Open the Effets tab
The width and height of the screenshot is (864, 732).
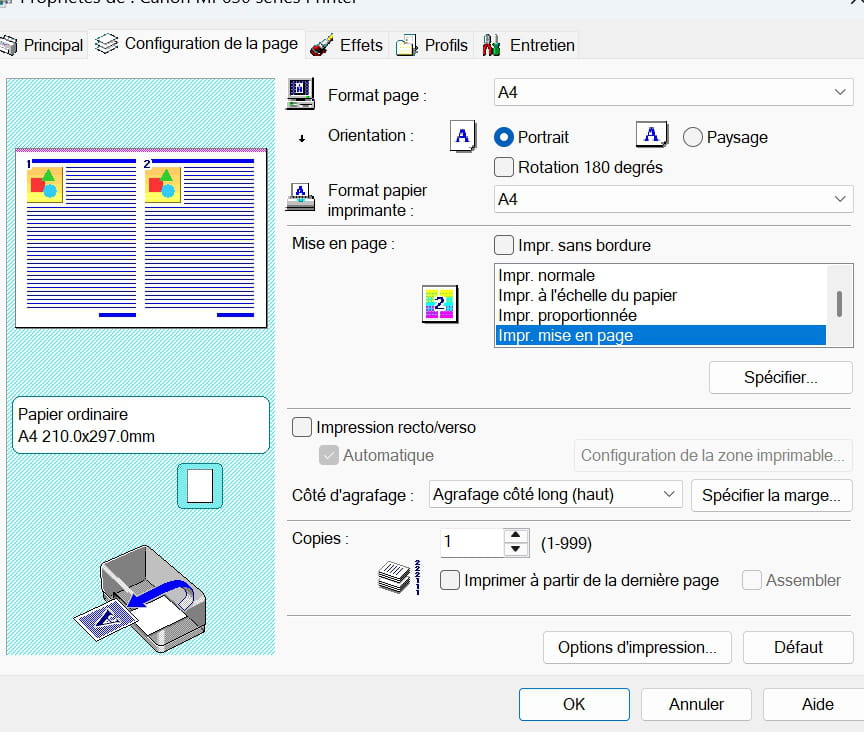coord(346,45)
